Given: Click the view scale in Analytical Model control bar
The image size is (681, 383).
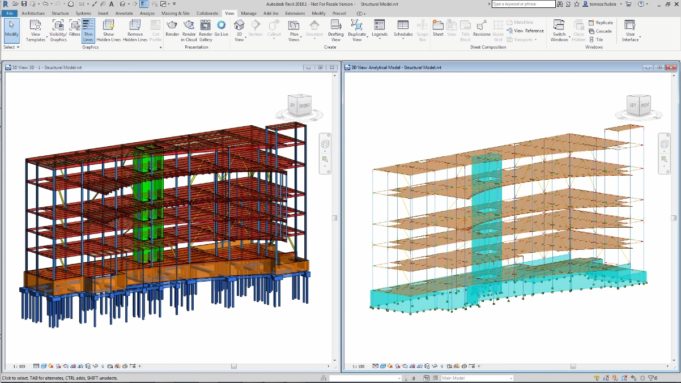Looking at the screenshot, I should (x=358, y=366).
